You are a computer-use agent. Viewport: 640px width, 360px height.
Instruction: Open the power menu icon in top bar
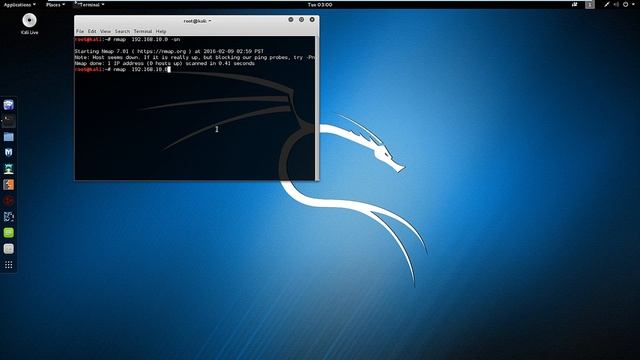coord(625,5)
